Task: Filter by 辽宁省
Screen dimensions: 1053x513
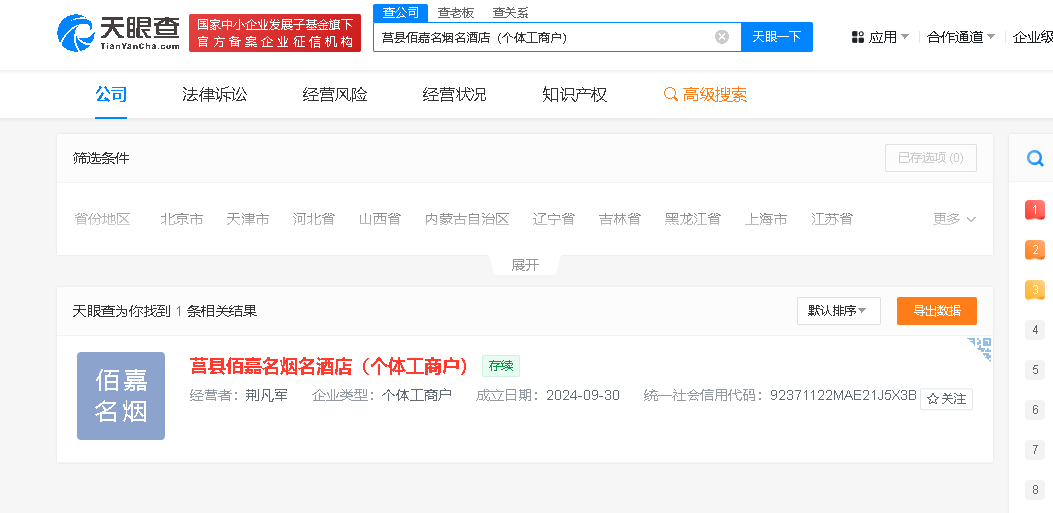Action: click(554, 219)
